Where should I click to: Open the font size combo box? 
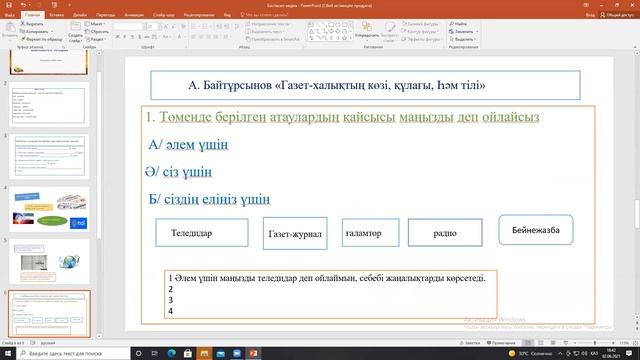[x=152, y=27]
